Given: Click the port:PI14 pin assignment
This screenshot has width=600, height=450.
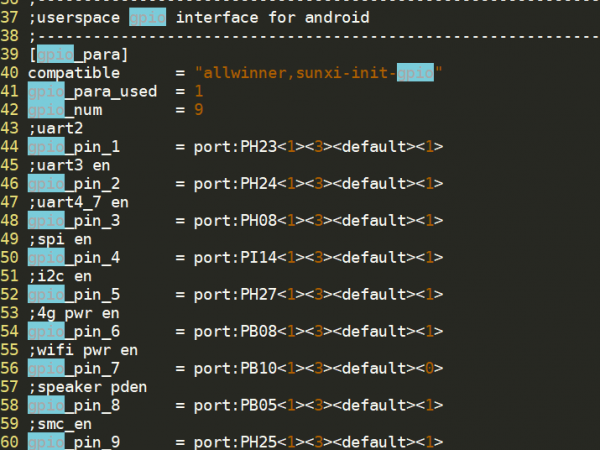Looking at the screenshot, I should 238,258.
